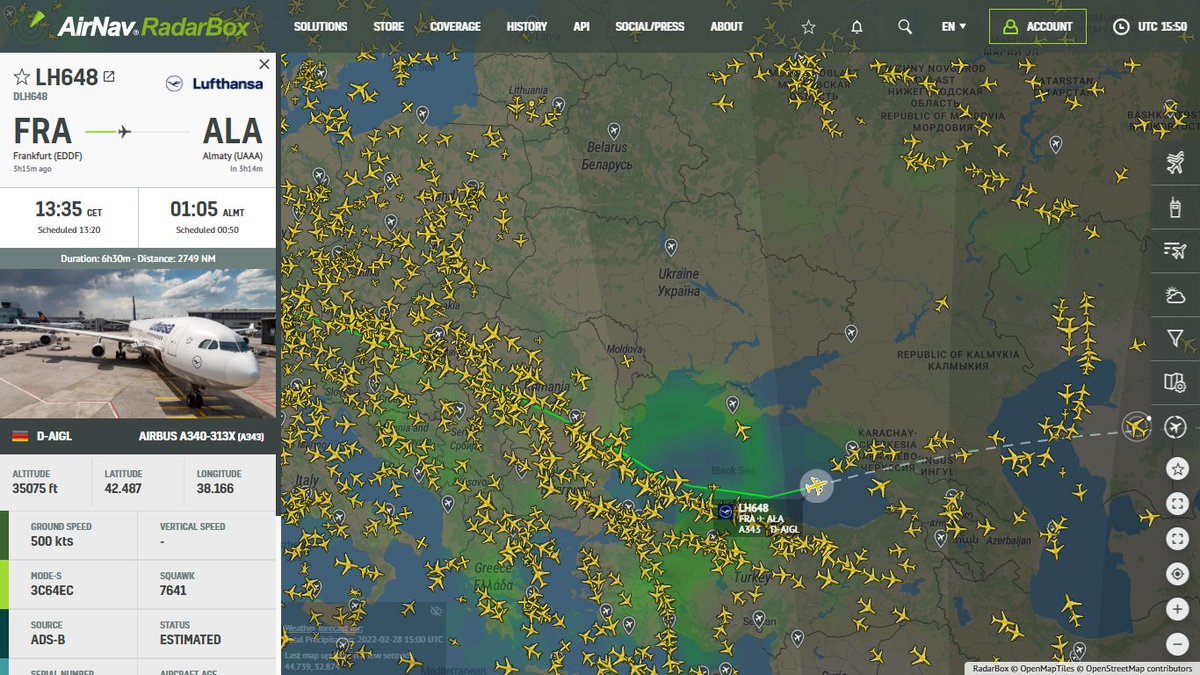Viewport: 1200px width, 675px height.
Task: Click the circled aircraft near Caspian Sea
Action: point(1137,427)
